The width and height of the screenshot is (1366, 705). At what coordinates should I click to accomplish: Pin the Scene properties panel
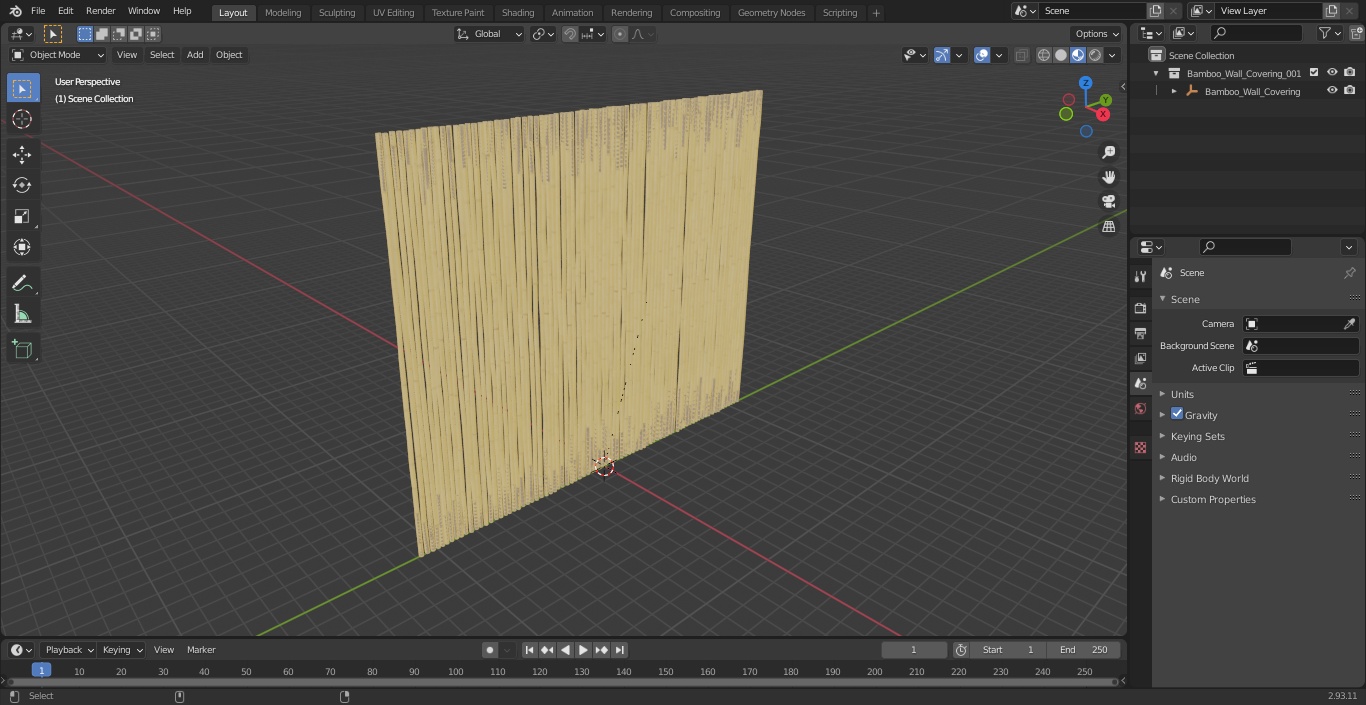coord(1349,273)
